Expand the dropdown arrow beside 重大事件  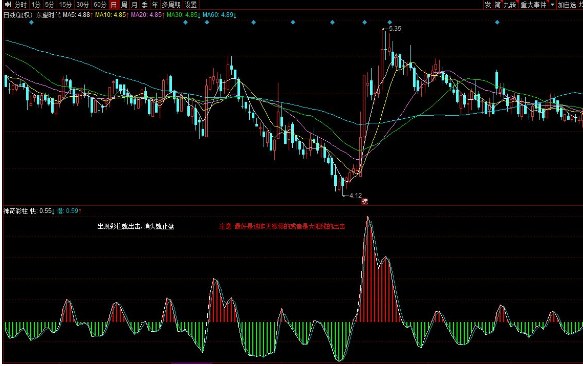pyautogui.click(x=552, y=4)
